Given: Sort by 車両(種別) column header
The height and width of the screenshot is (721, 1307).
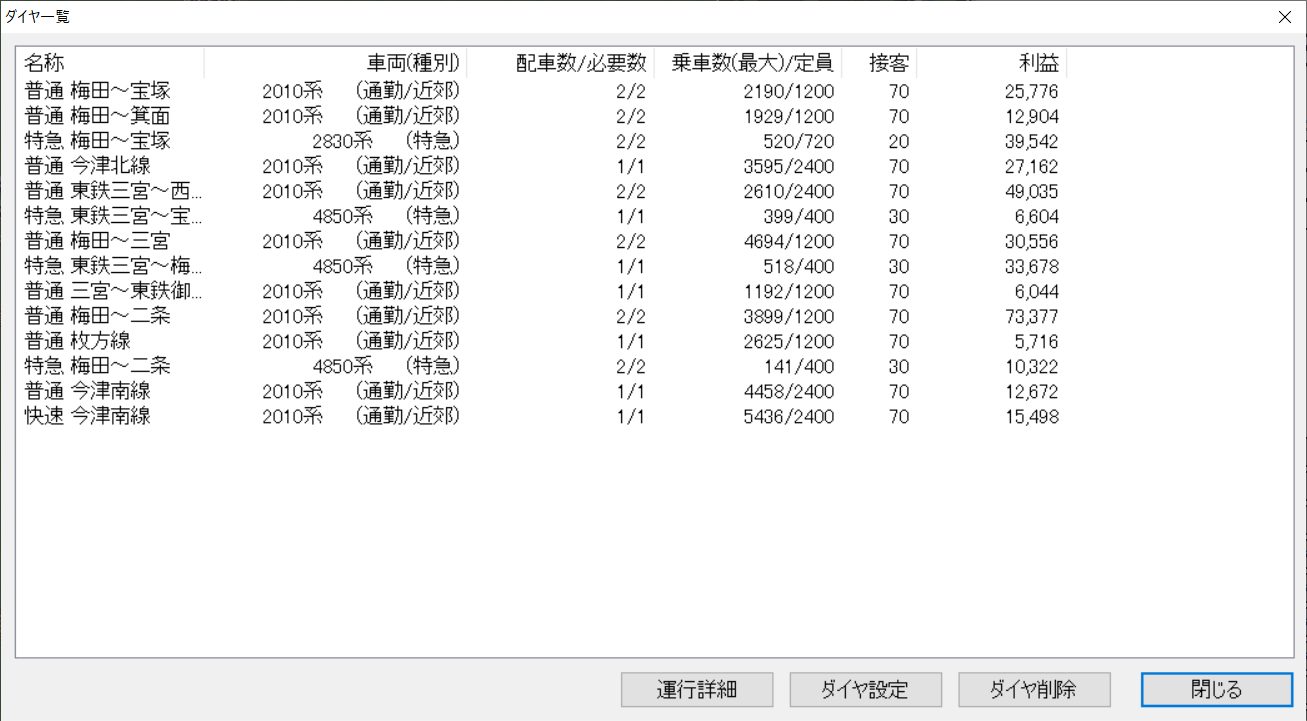Looking at the screenshot, I should point(336,63).
